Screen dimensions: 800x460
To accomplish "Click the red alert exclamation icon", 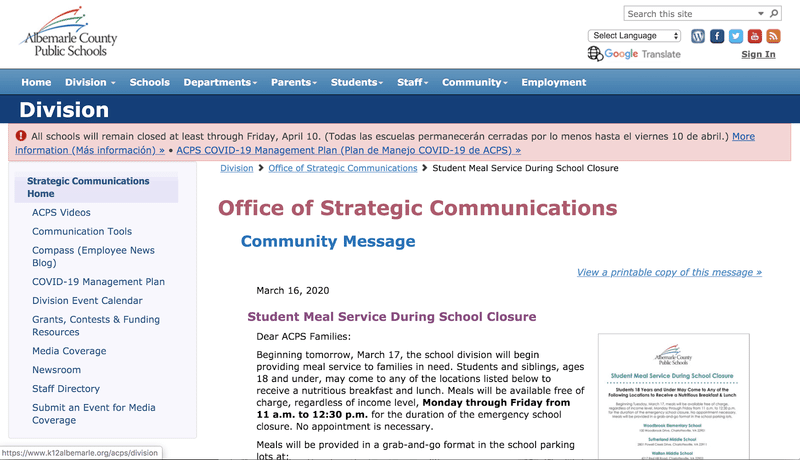I will click(x=20, y=136).
